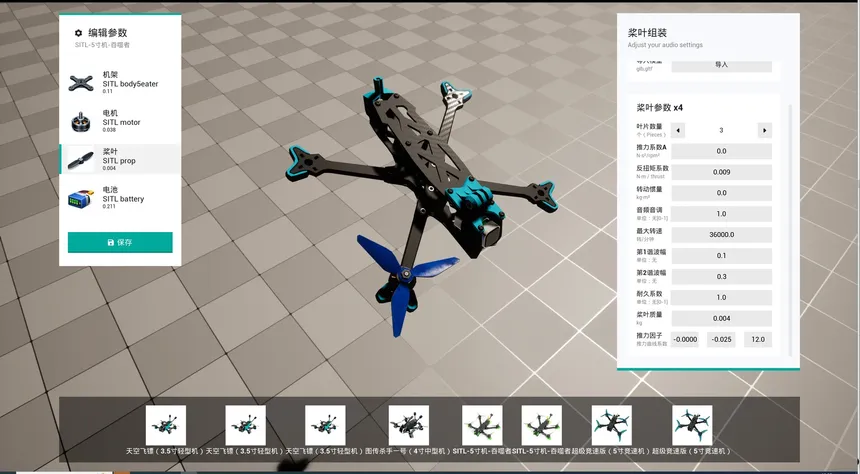Click the 推力因子 field showing -0.0000
Image resolution: width=860 pixels, height=474 pixels.
pyautogui.click(x=685, y=339)
